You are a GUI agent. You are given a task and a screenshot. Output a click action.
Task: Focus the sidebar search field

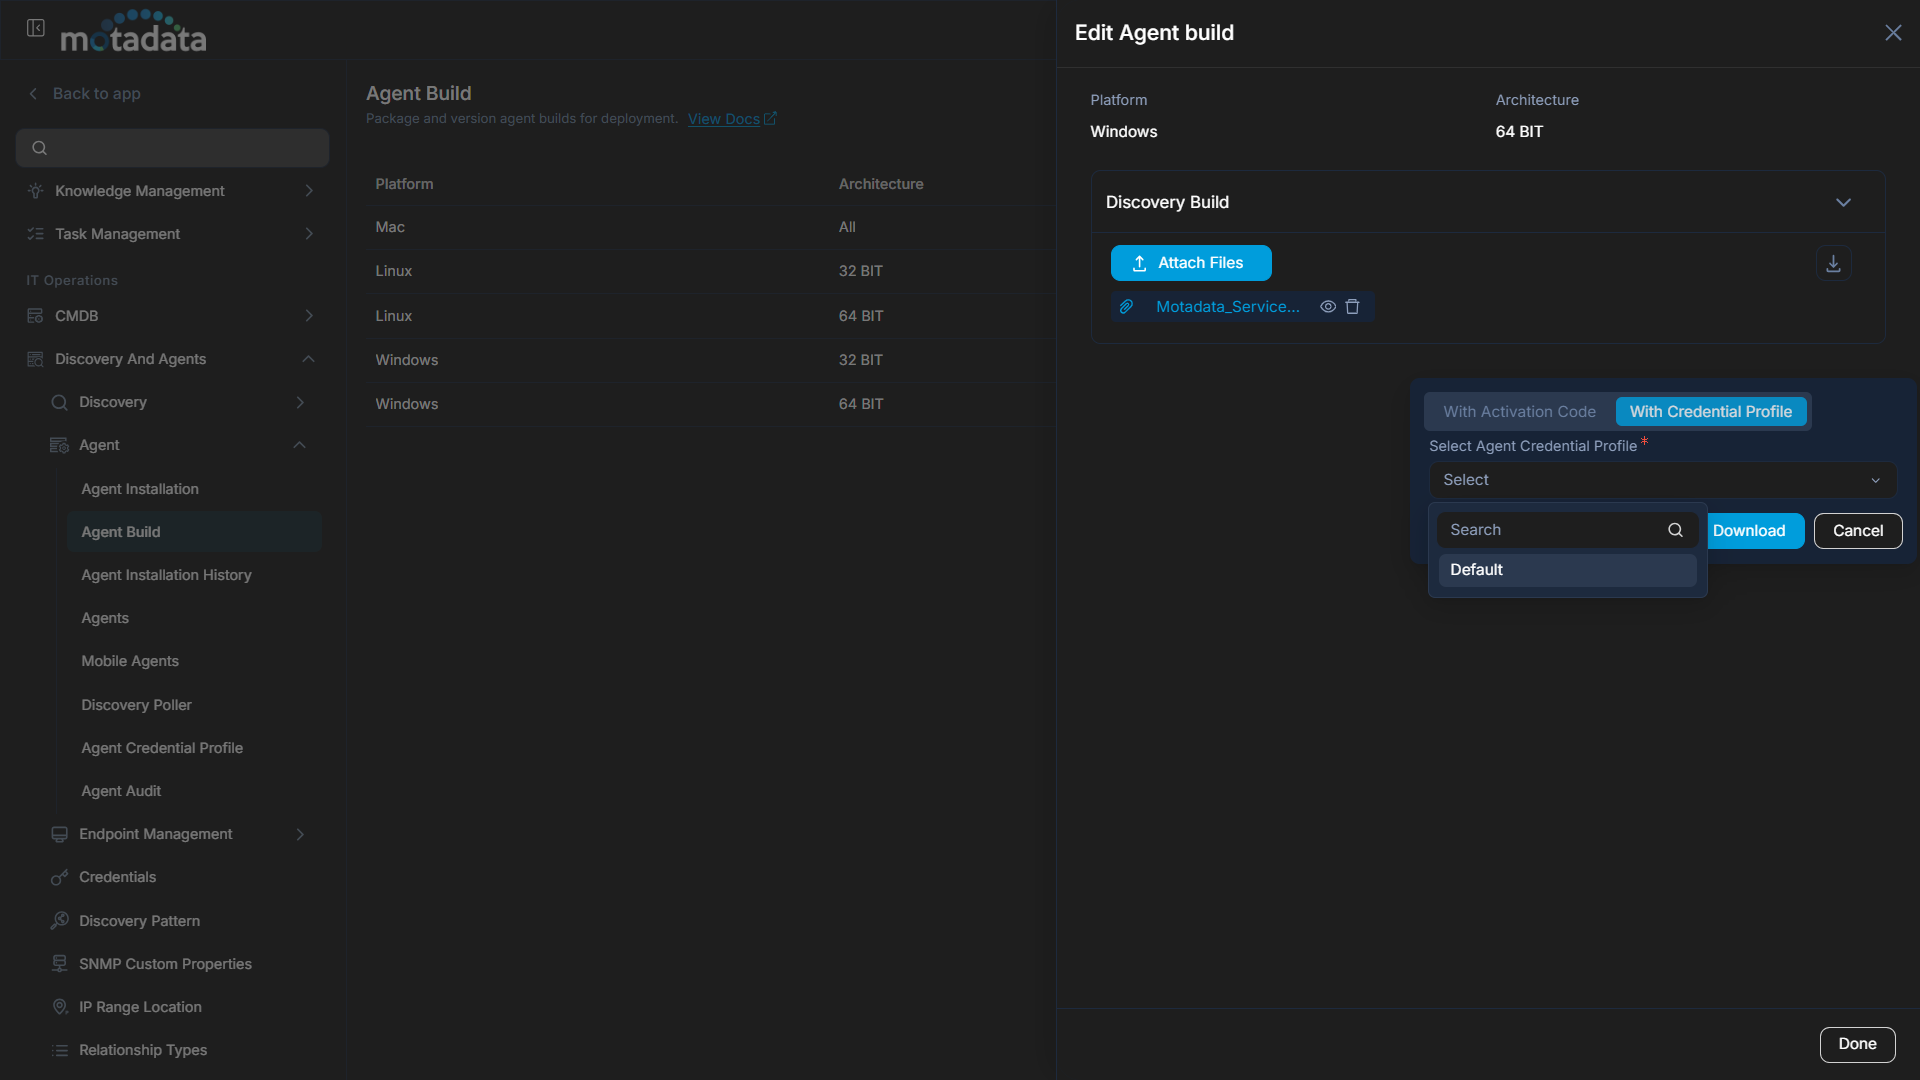click(172, 148)
